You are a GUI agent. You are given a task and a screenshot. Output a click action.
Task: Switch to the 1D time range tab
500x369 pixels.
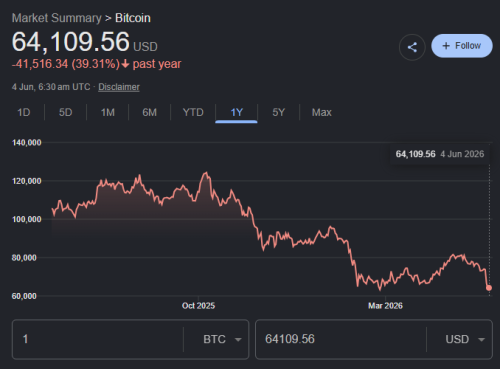click(x=24, y=112)
